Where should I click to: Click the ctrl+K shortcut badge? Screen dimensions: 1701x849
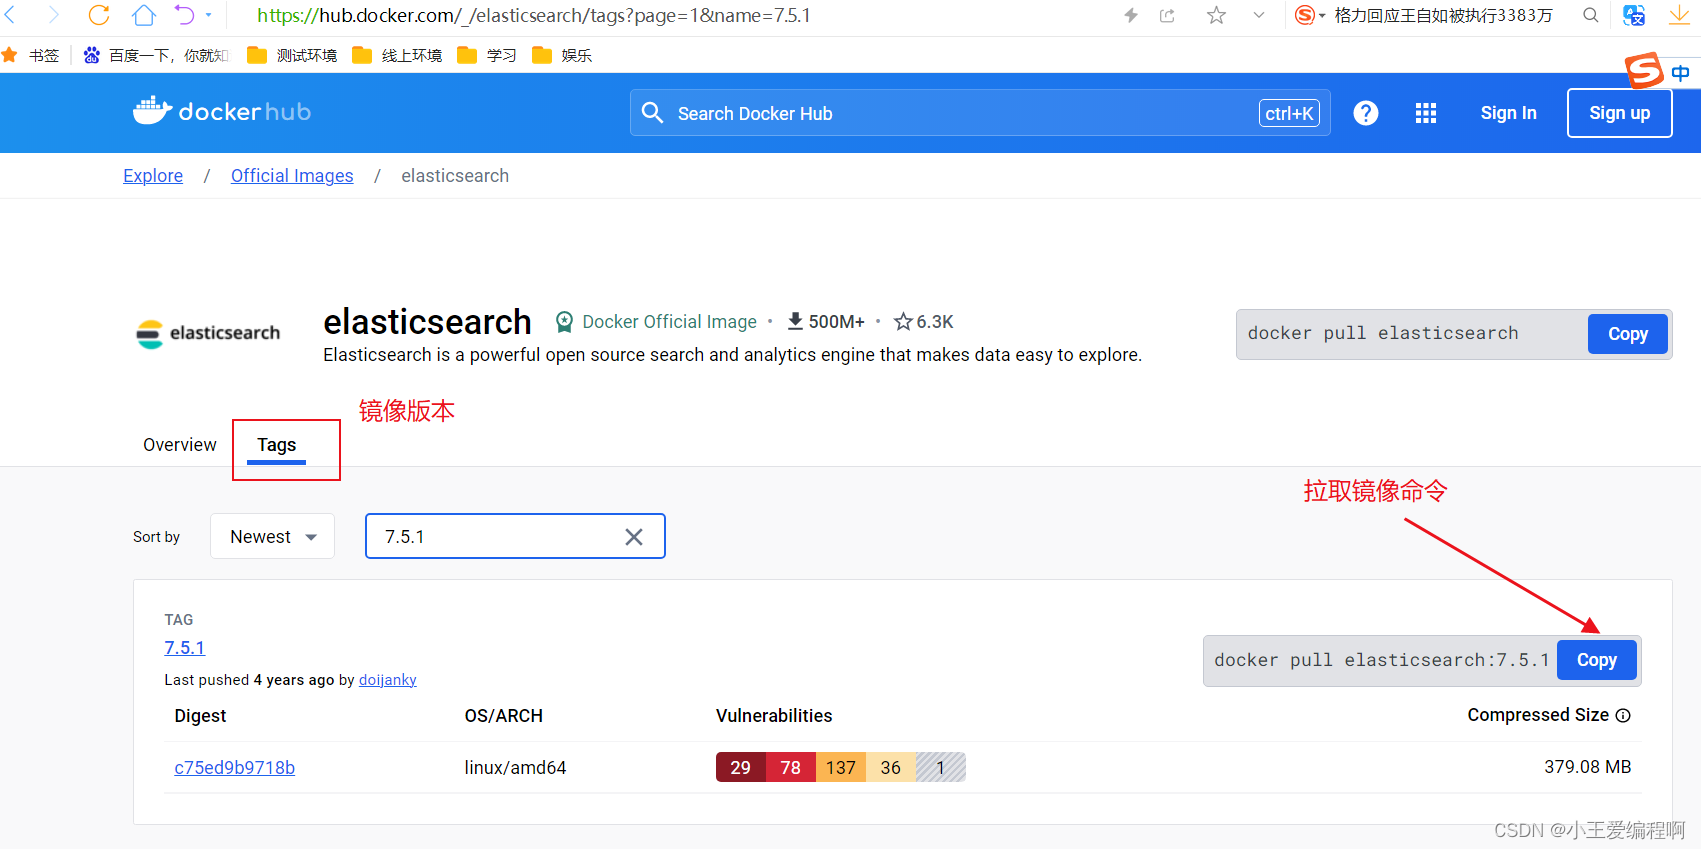click(x=1289, y=113)
